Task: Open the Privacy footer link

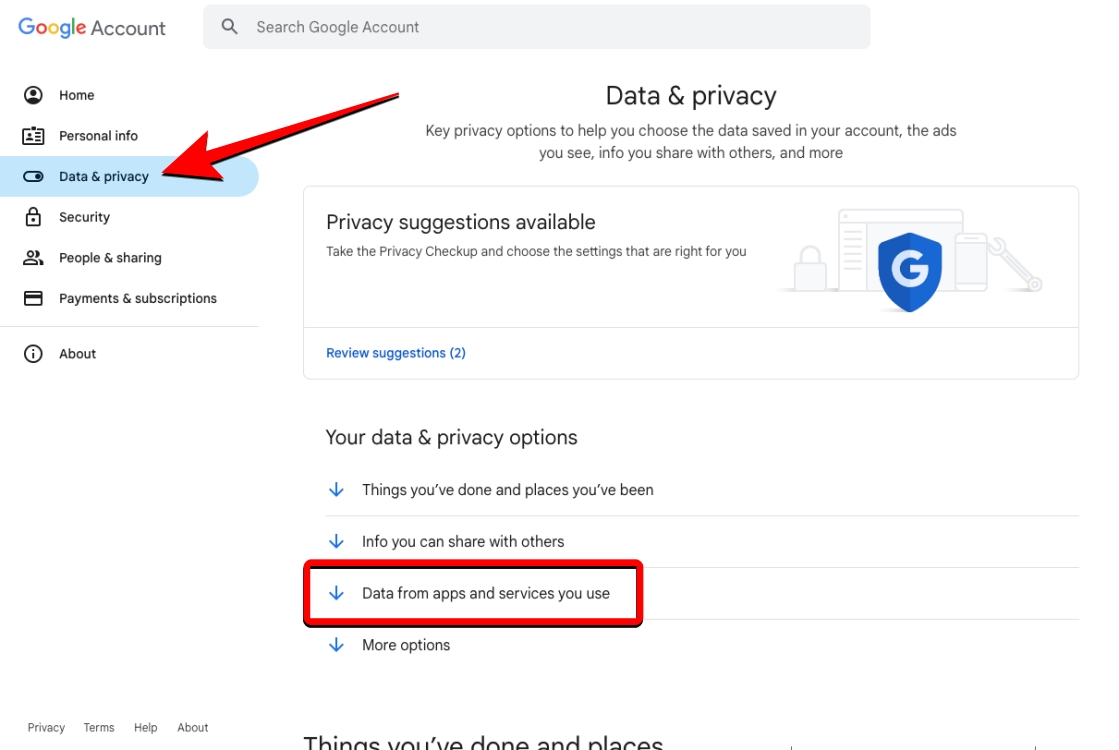Action: 46,728
